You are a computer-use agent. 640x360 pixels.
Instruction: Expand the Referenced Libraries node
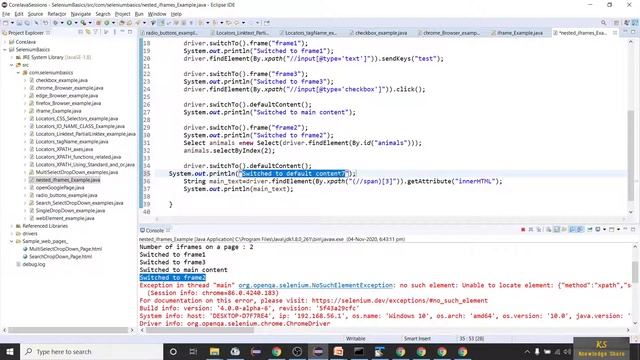point(11,226)
